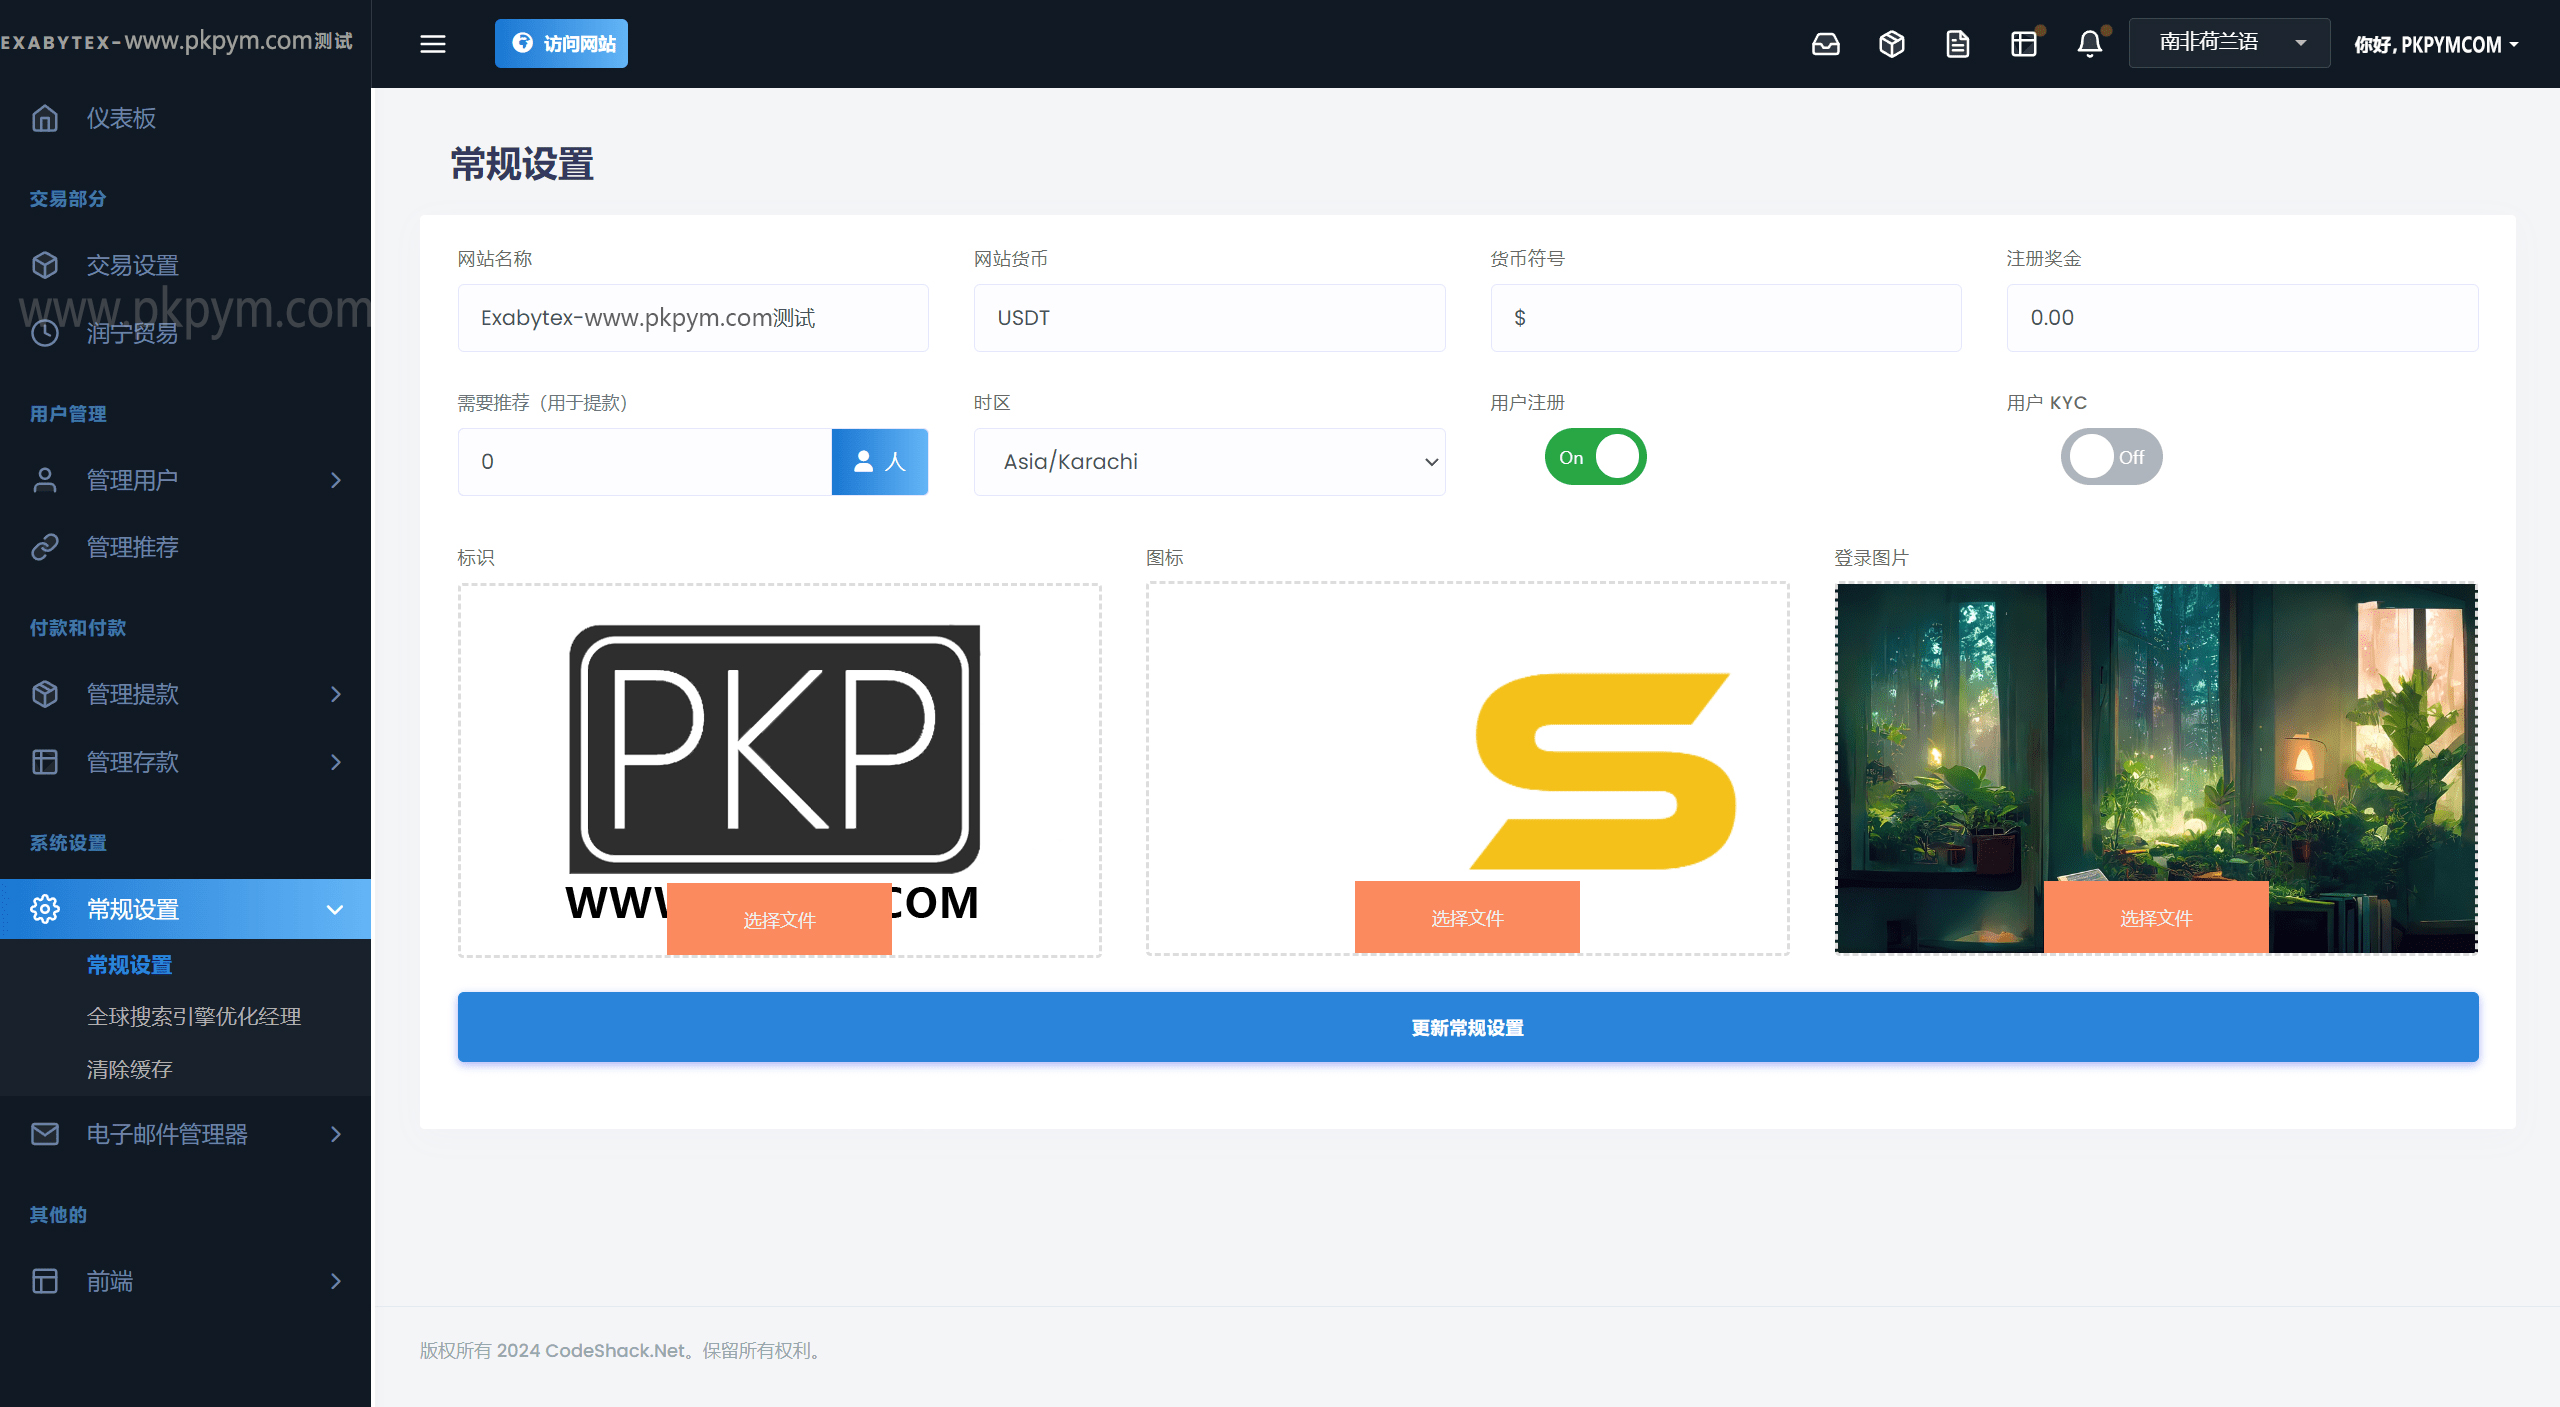The image size is (2560, 1407).
Task: Click the link icon beside 管理推荐
Action: click(x=45, y=547)
